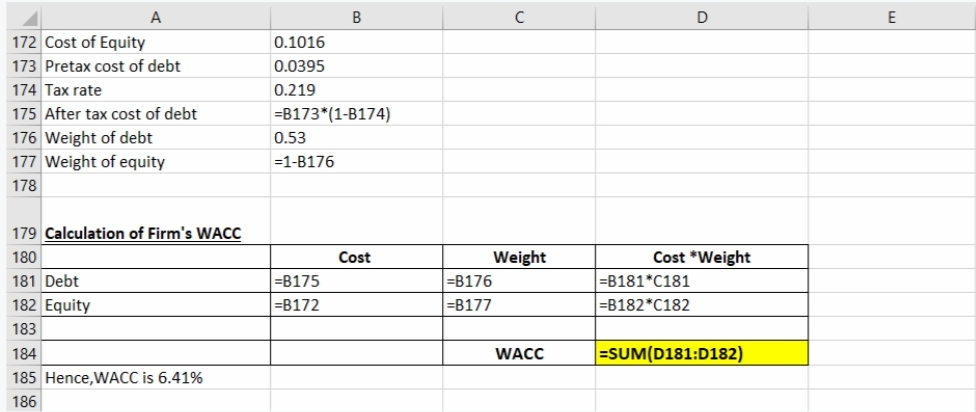Select the =1-B176 formula cell
Viewport: 976px width, 412px height.
[x=355, y=161]
